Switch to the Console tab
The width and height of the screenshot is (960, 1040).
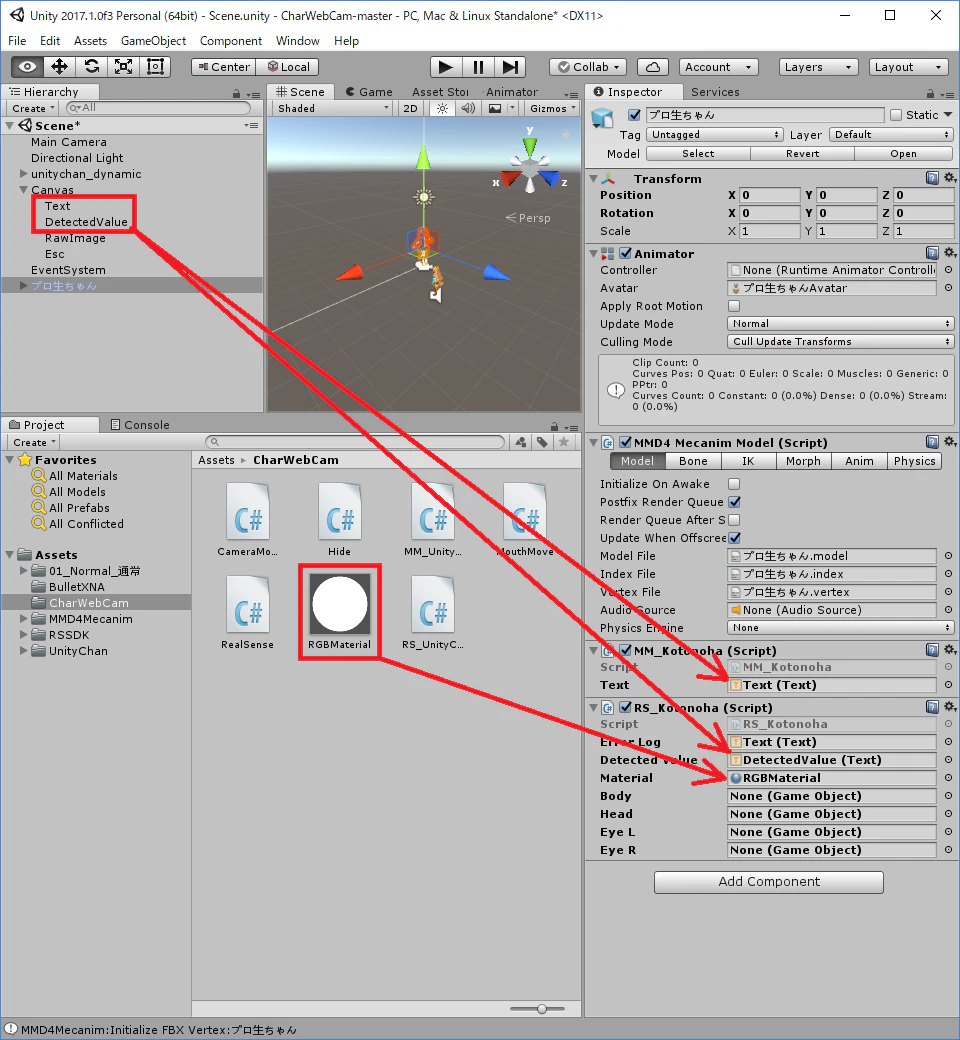coord(140,424)
